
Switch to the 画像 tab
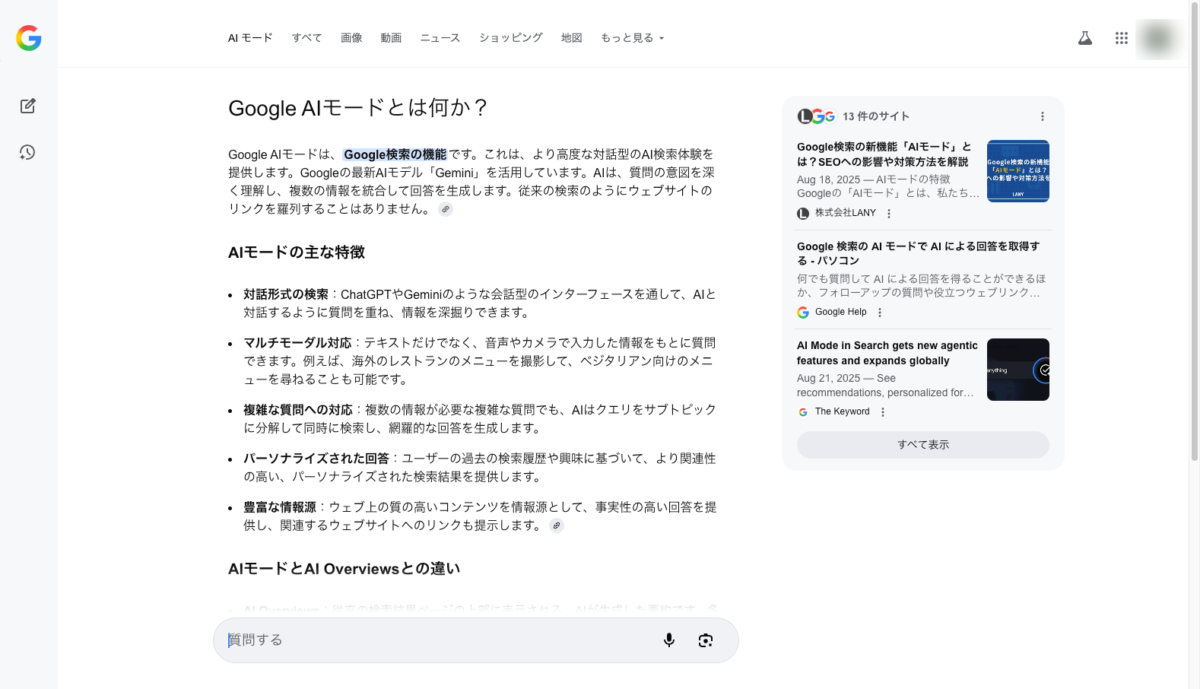(x=351, y=38)
